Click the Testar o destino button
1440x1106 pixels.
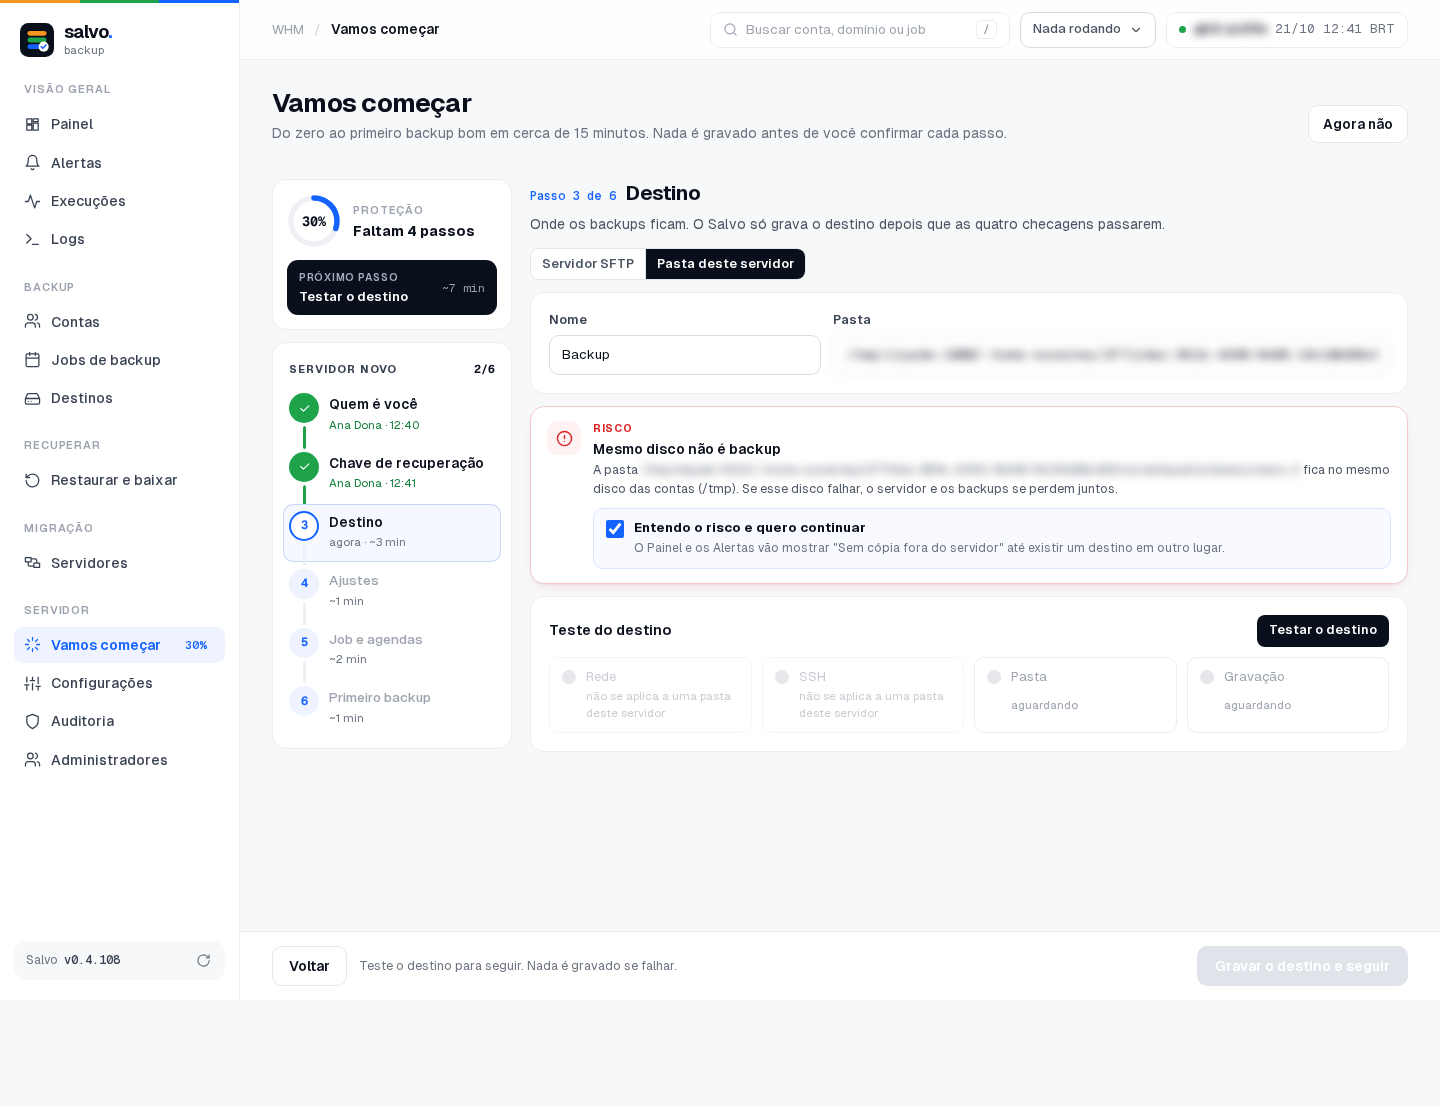(x=1322, y=631)
